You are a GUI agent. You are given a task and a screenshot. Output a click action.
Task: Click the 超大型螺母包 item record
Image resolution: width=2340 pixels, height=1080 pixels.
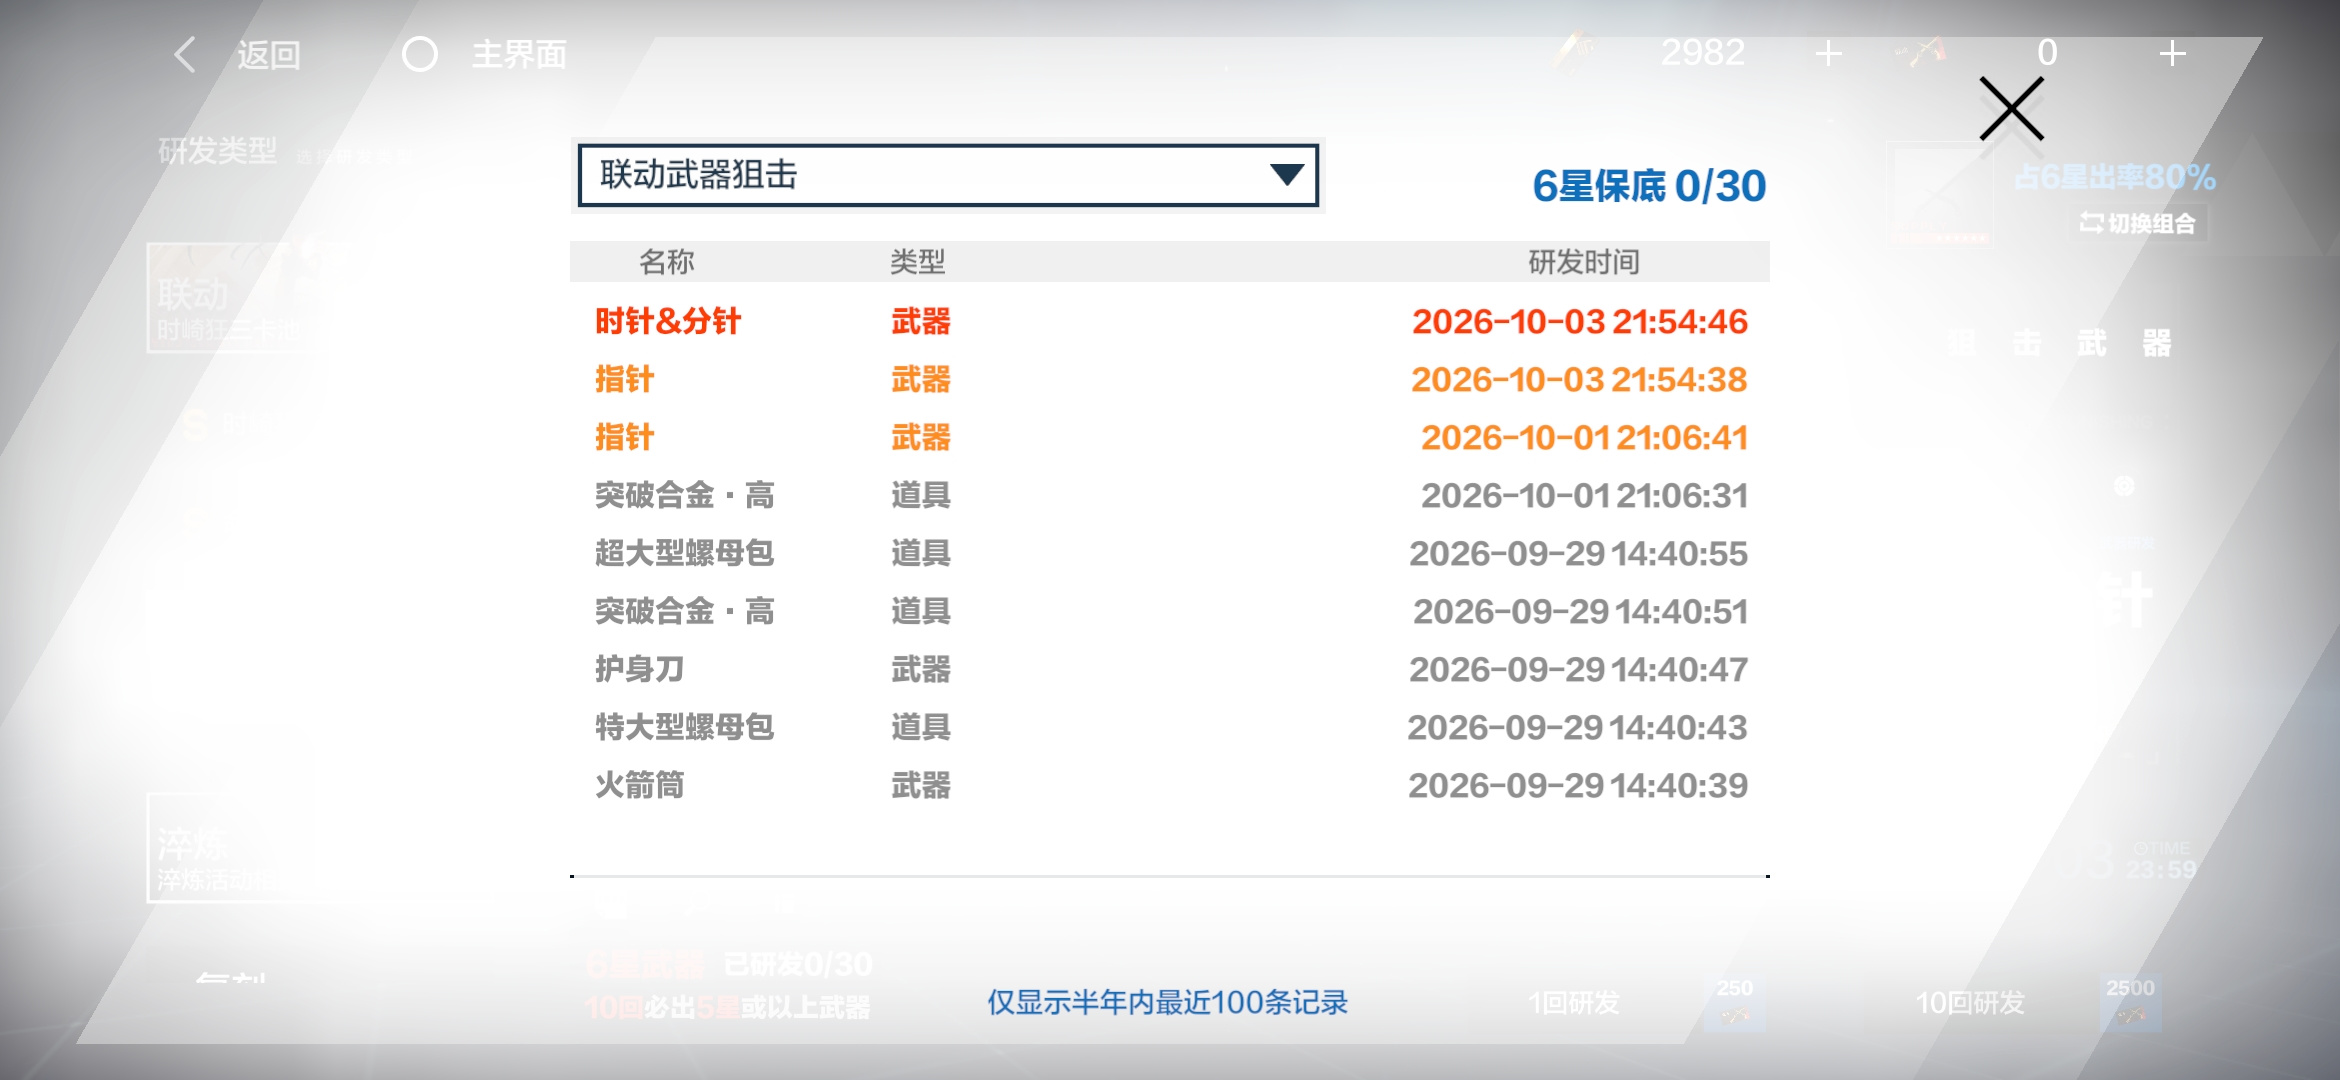[x=1170, y=553]
